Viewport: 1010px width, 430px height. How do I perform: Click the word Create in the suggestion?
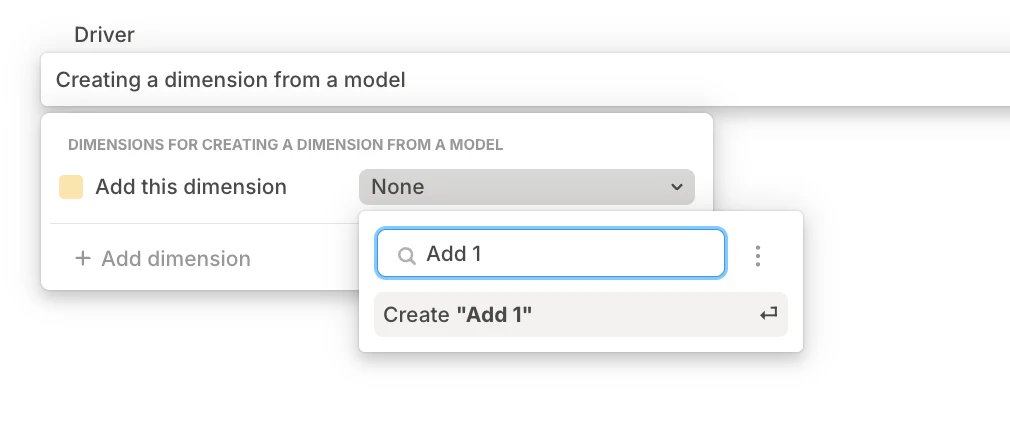click(x=416, y=314)
